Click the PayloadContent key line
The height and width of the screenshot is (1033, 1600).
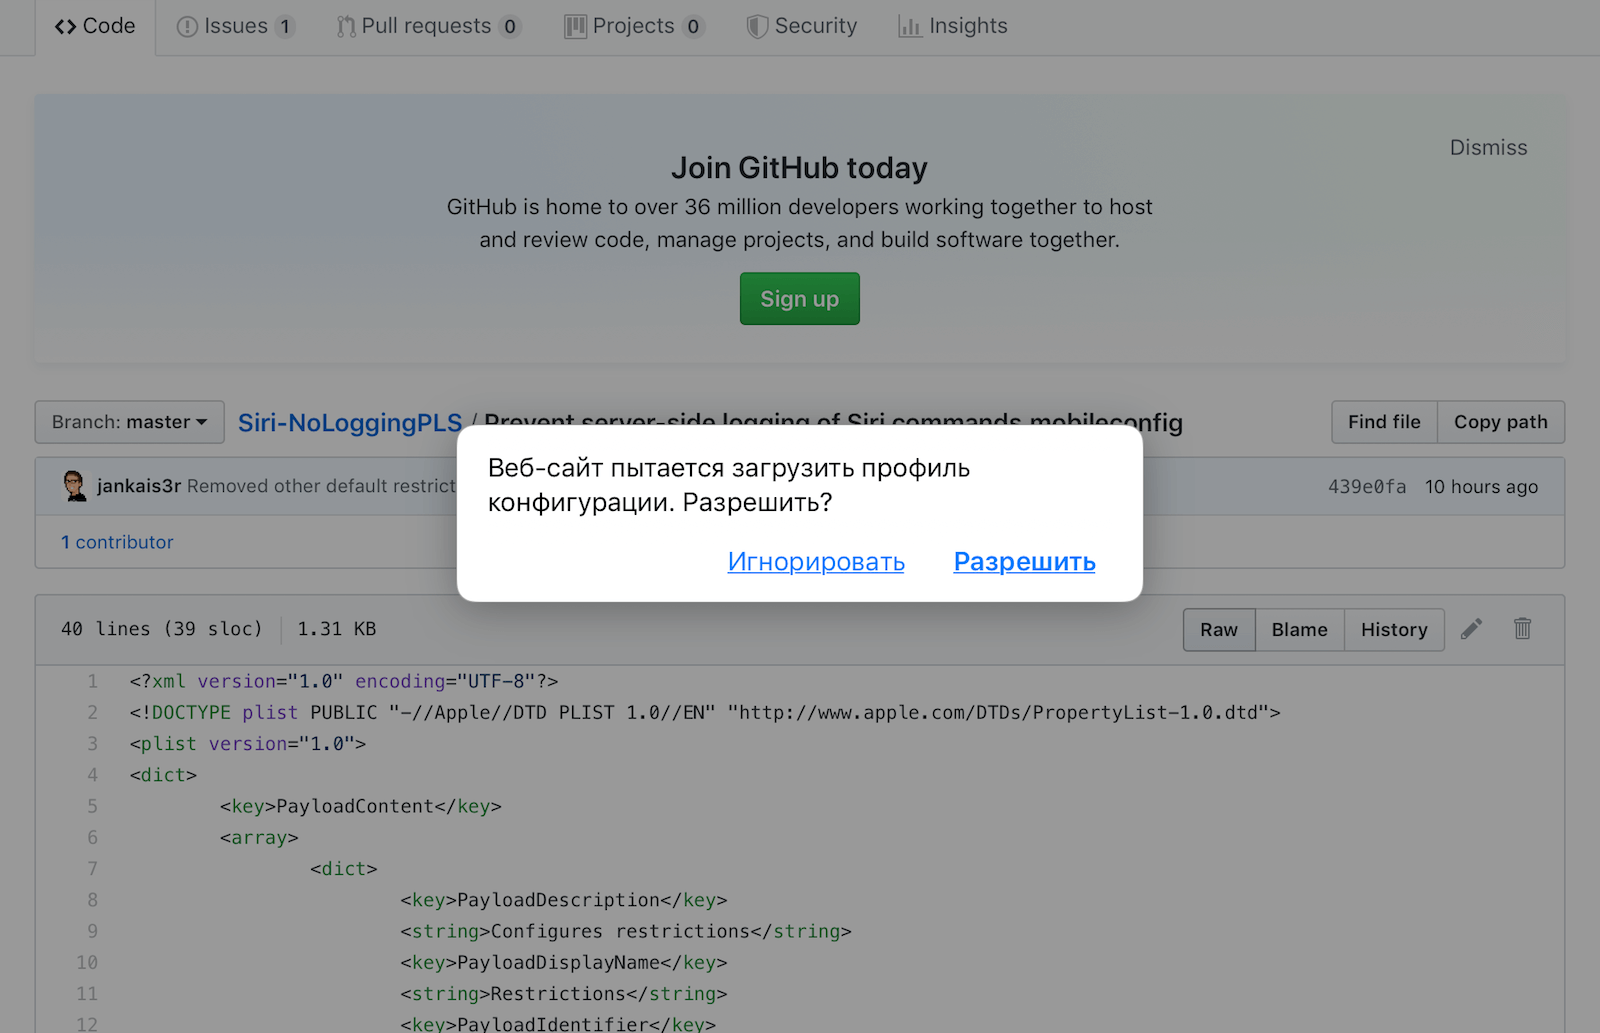click(361, 806)
